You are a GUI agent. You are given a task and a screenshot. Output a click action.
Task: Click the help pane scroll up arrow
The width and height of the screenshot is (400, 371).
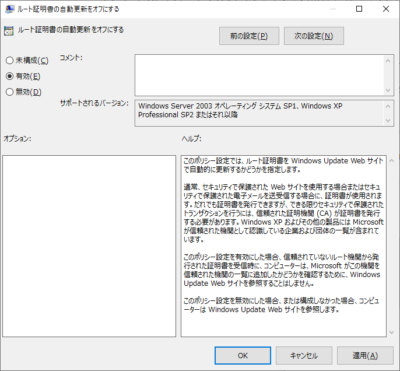coord(392,161)
